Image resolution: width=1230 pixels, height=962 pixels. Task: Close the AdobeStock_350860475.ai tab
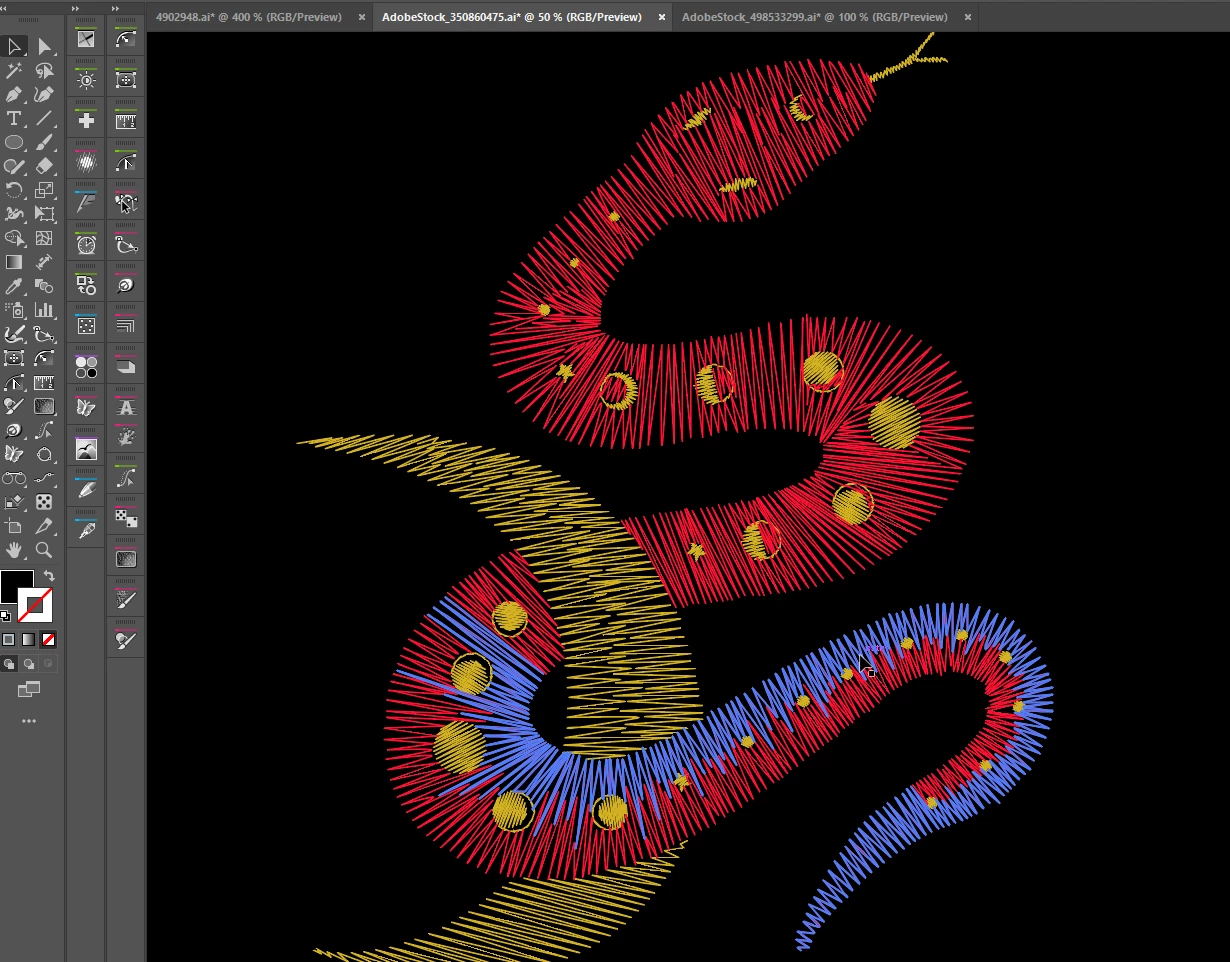[662, 17]
